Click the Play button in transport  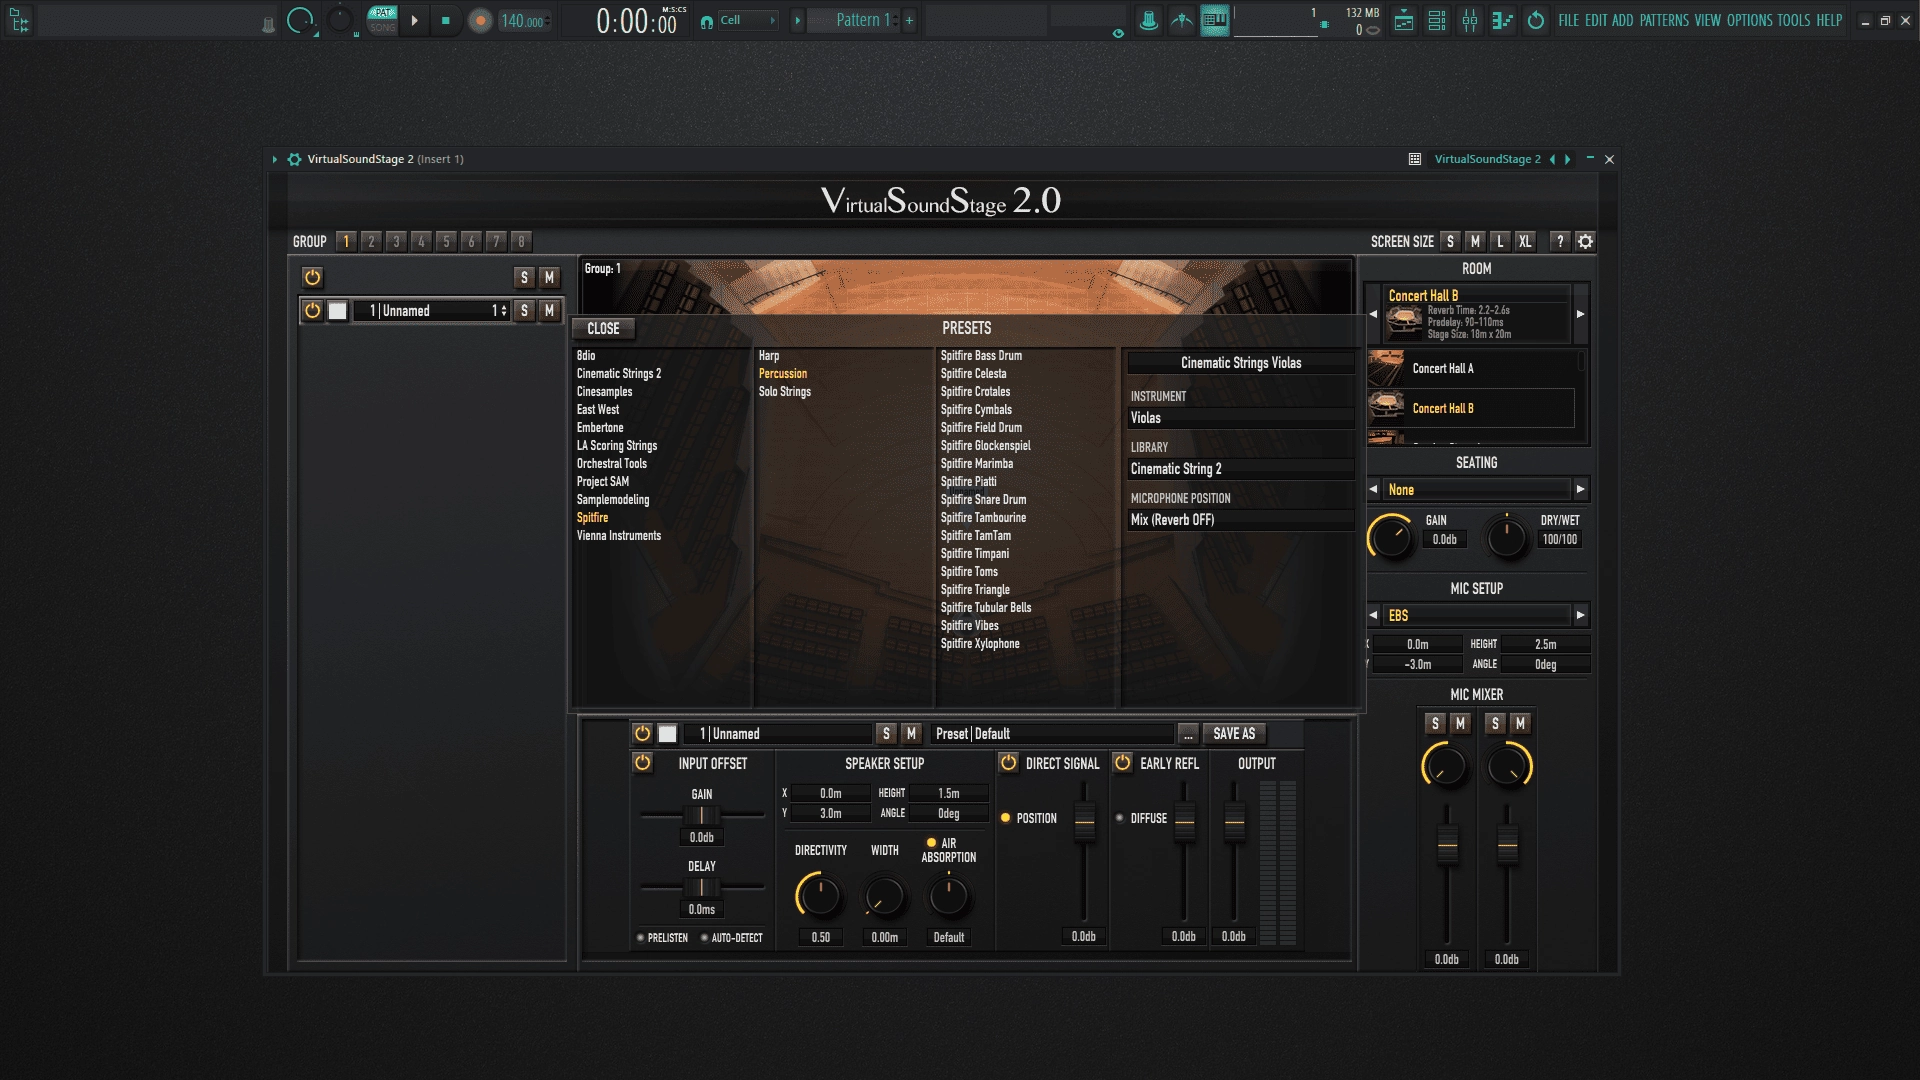point(414,20)
